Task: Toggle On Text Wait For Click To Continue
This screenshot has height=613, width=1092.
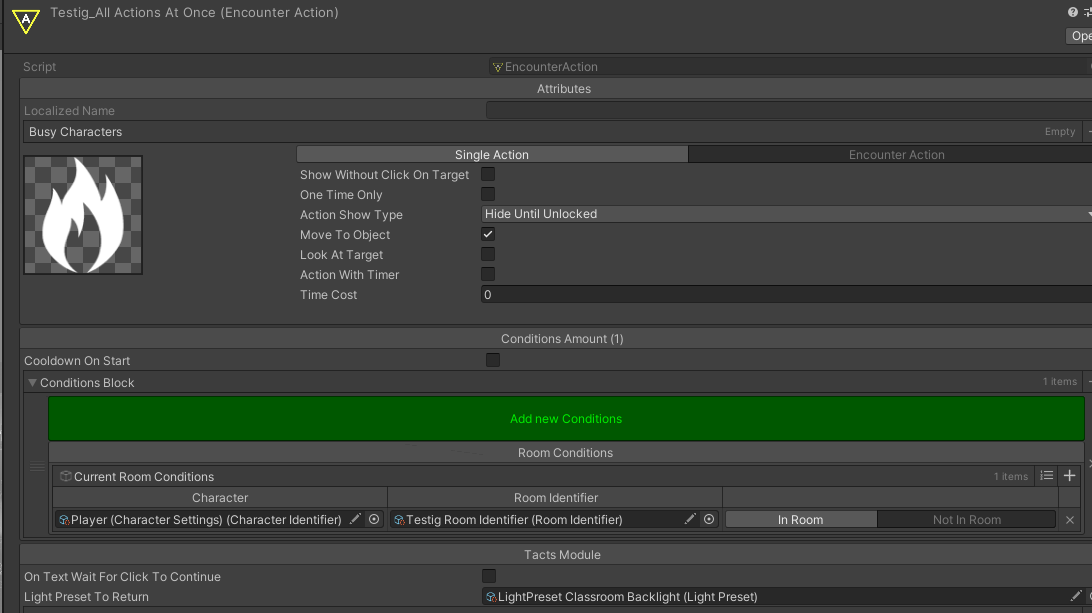Action: (489, 576)
